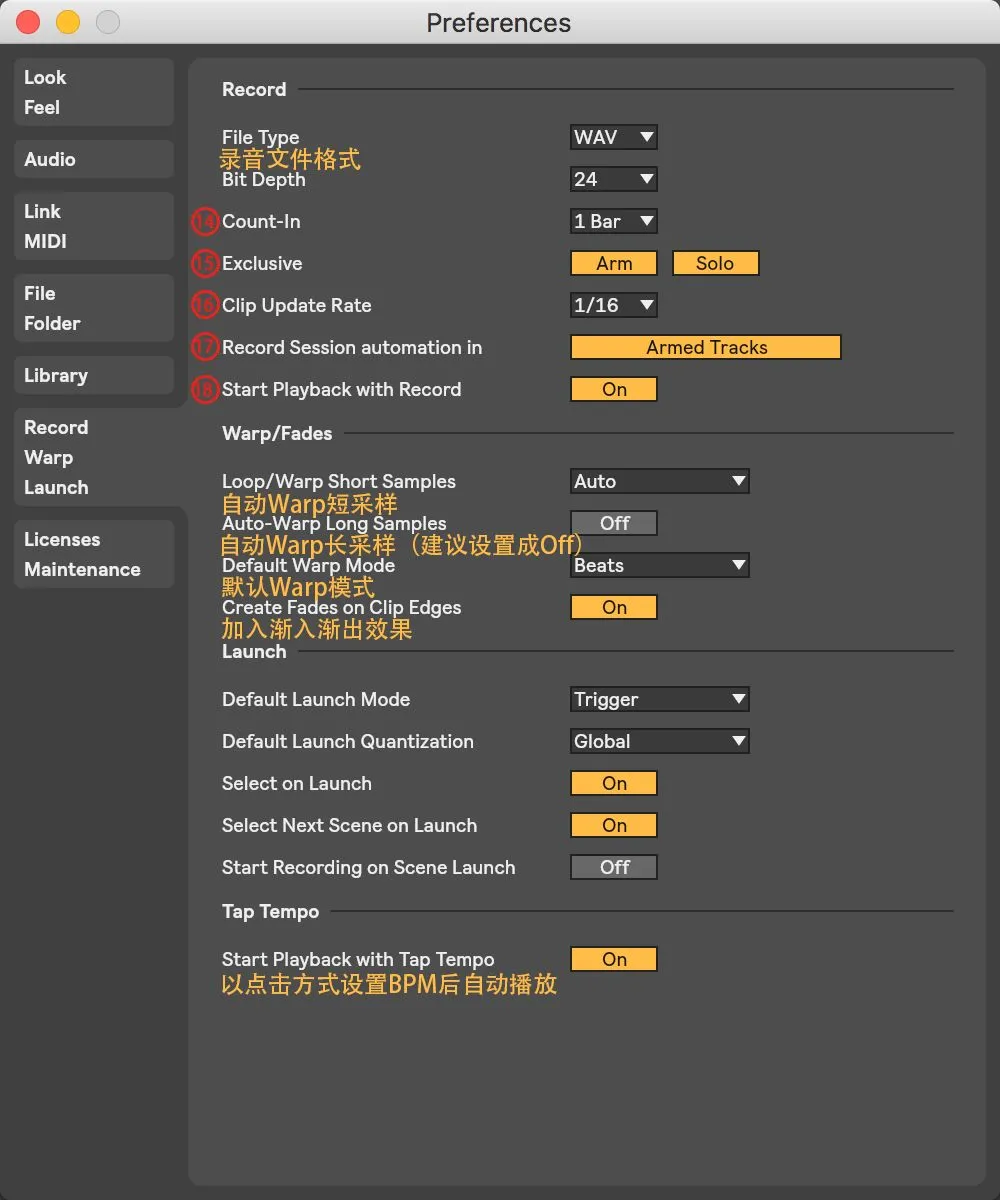Click the Start Playback with Tap Tempo label

(358, 959)
